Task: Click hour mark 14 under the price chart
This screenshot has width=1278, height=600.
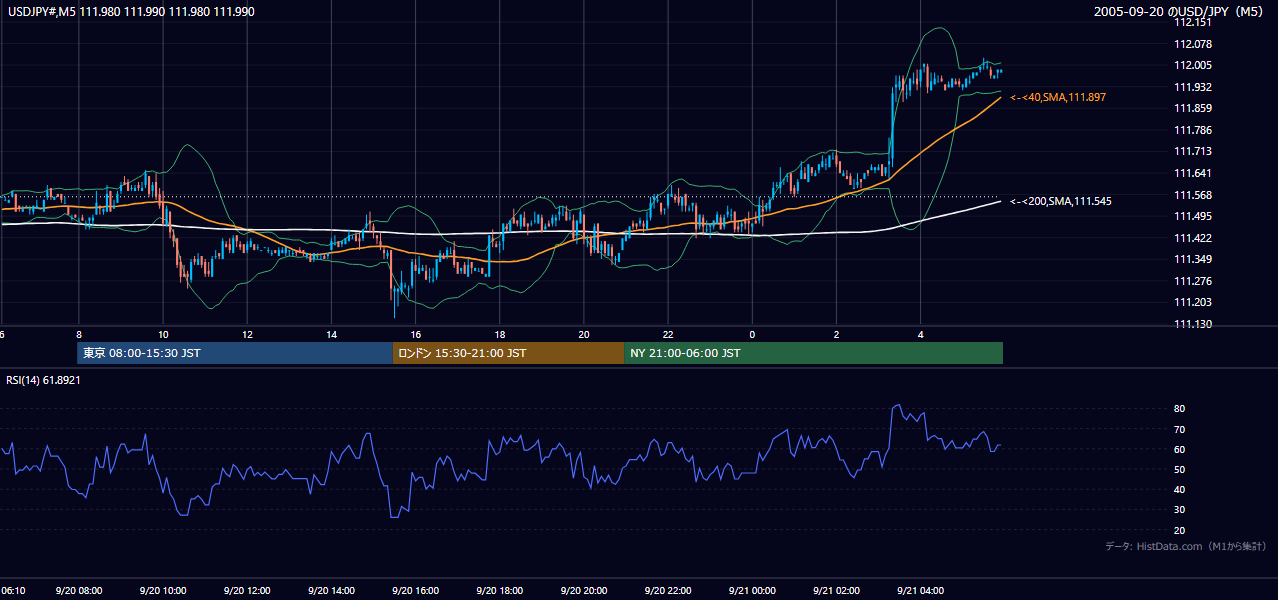Action: pos(331,335)
